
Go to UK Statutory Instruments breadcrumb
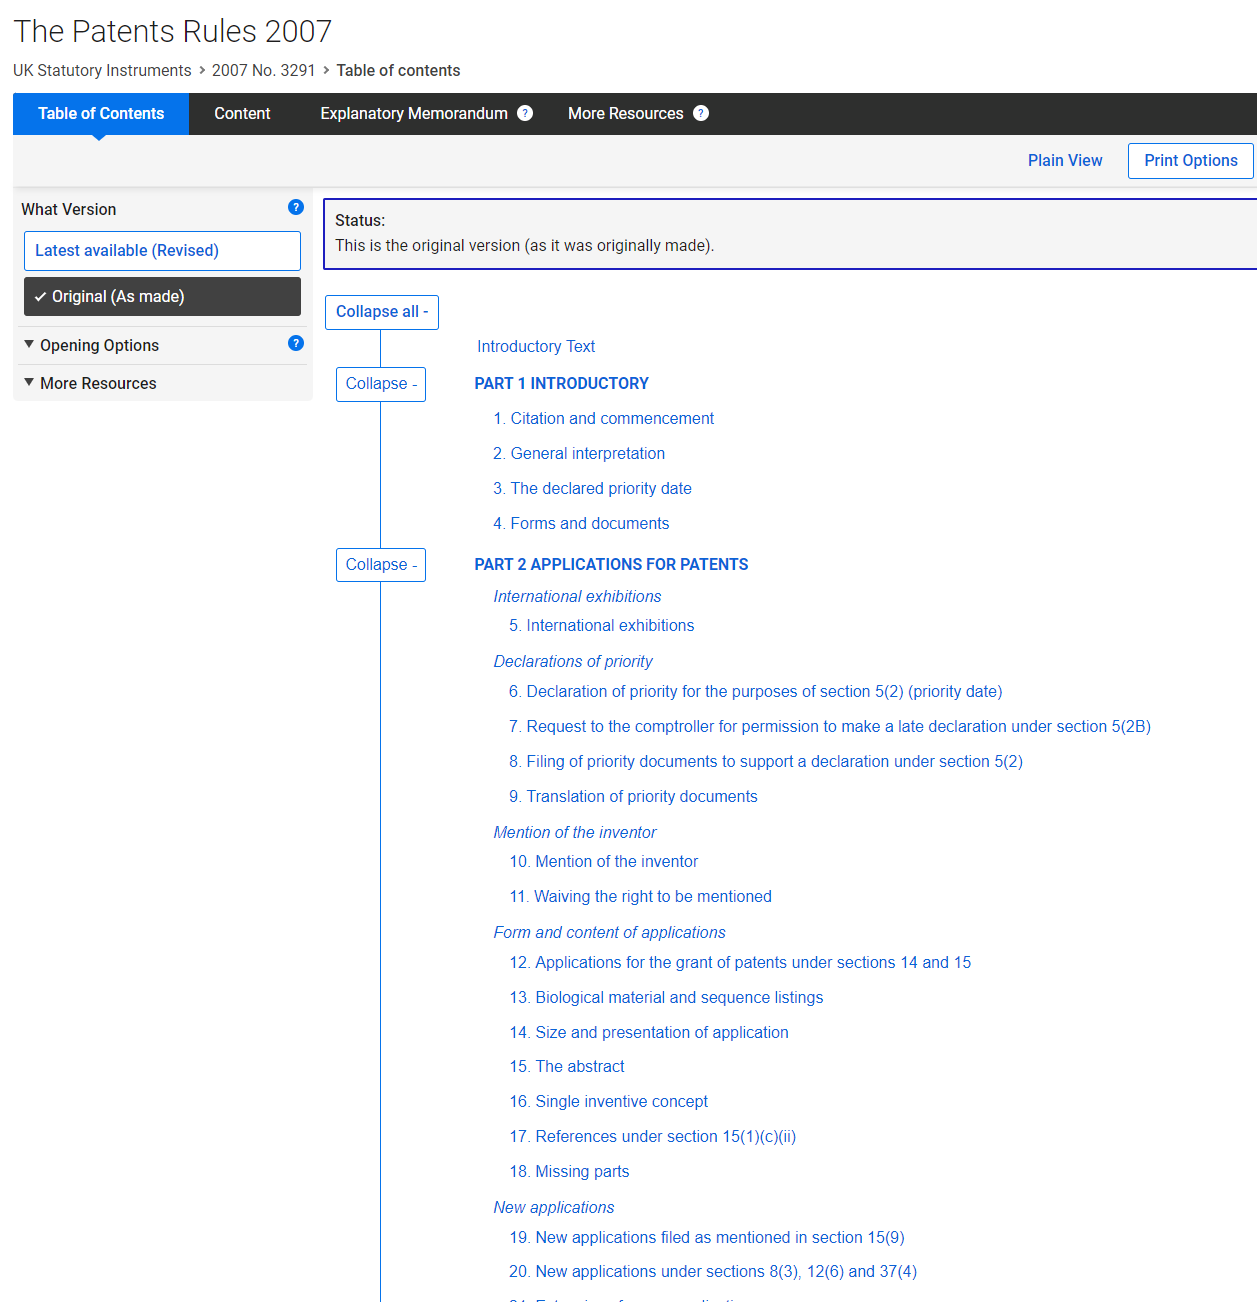[x=102, y=71]
